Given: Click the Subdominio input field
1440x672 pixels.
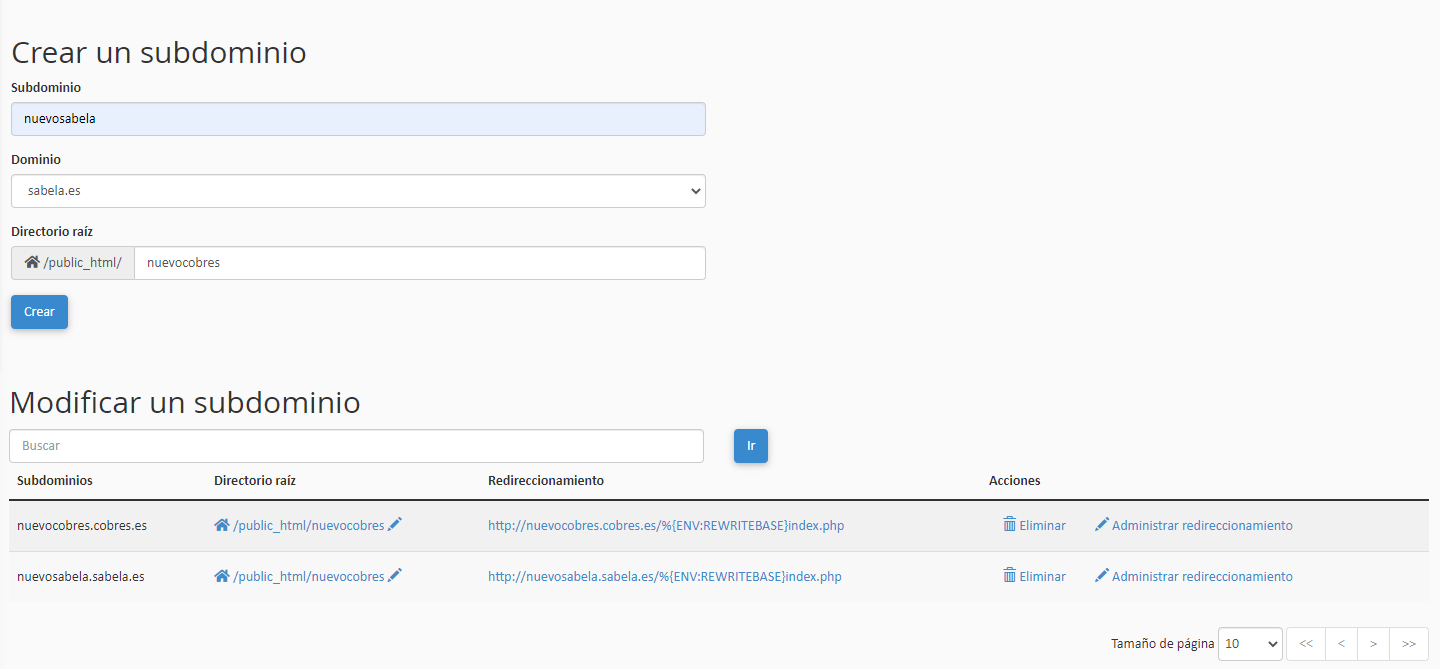Looking at the screenshot, I should pos(358,119).
